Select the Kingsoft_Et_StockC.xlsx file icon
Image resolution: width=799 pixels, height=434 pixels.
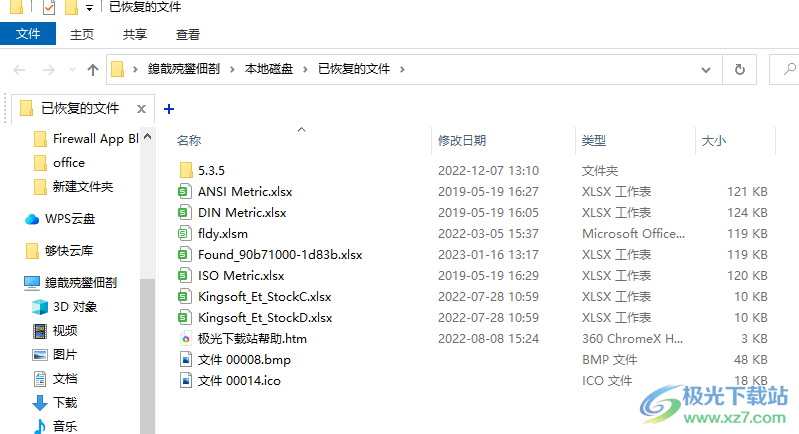pos(184,297)
